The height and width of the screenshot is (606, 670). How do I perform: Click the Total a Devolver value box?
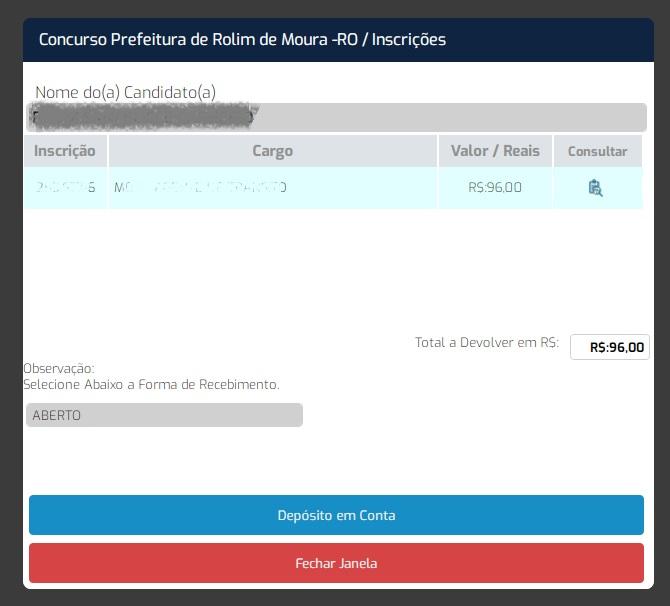point(610,347)
